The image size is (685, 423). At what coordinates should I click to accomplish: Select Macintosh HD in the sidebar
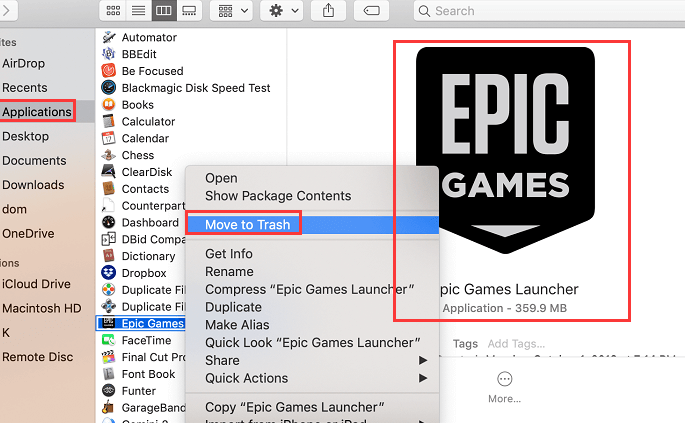pyautogui.click(x=42, y=309)
